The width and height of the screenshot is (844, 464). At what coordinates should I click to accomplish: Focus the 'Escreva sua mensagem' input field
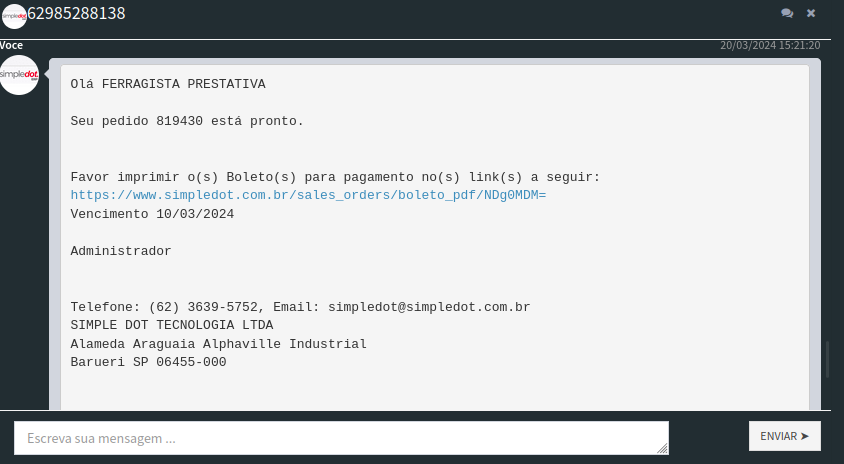pos(340,438)
